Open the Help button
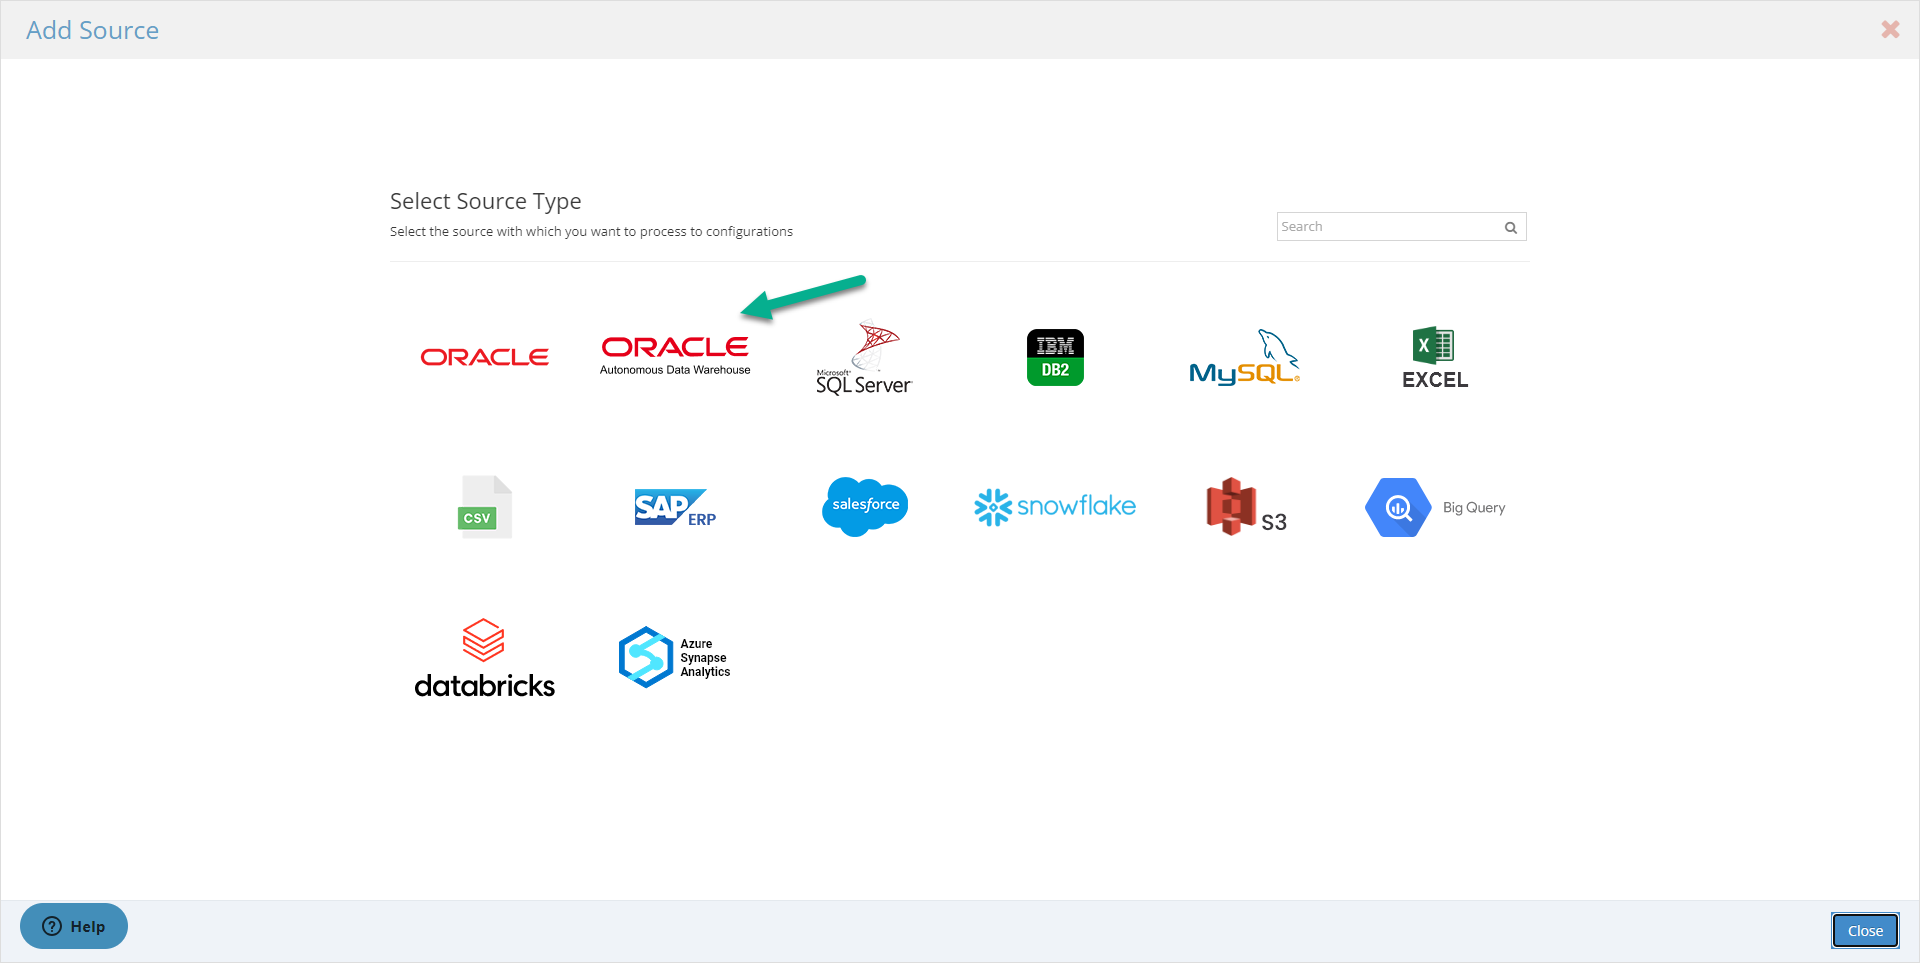Viewport: 1920px width, 963px height. click(x=74, y=926)
